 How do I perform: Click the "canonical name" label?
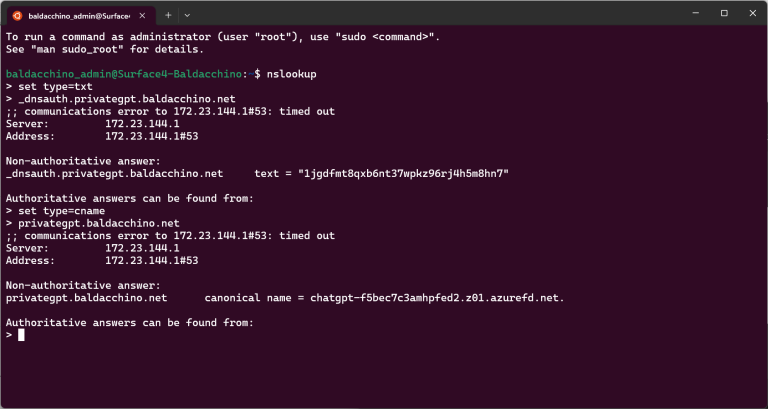[247, 298]
